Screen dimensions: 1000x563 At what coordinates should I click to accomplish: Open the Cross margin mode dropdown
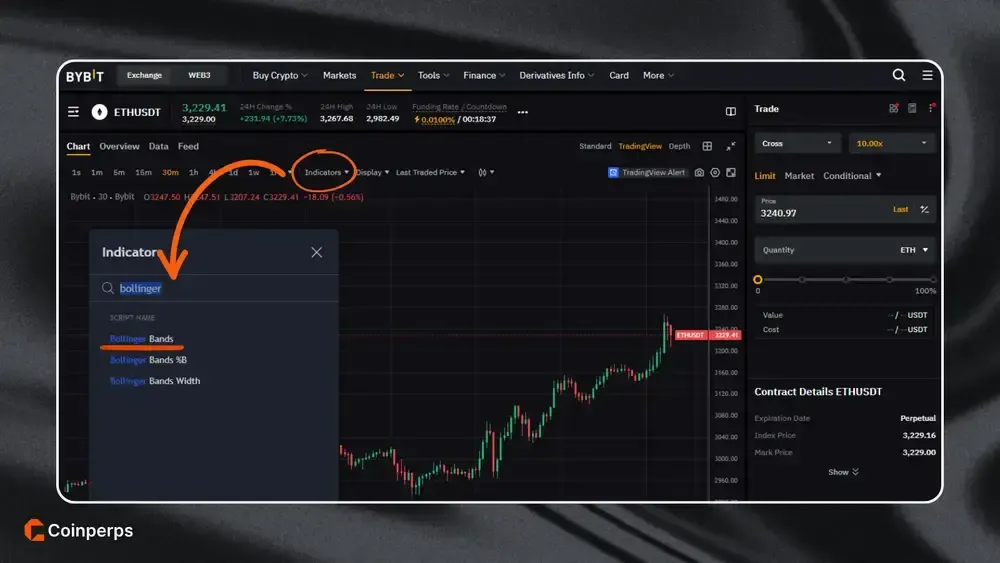797,143
